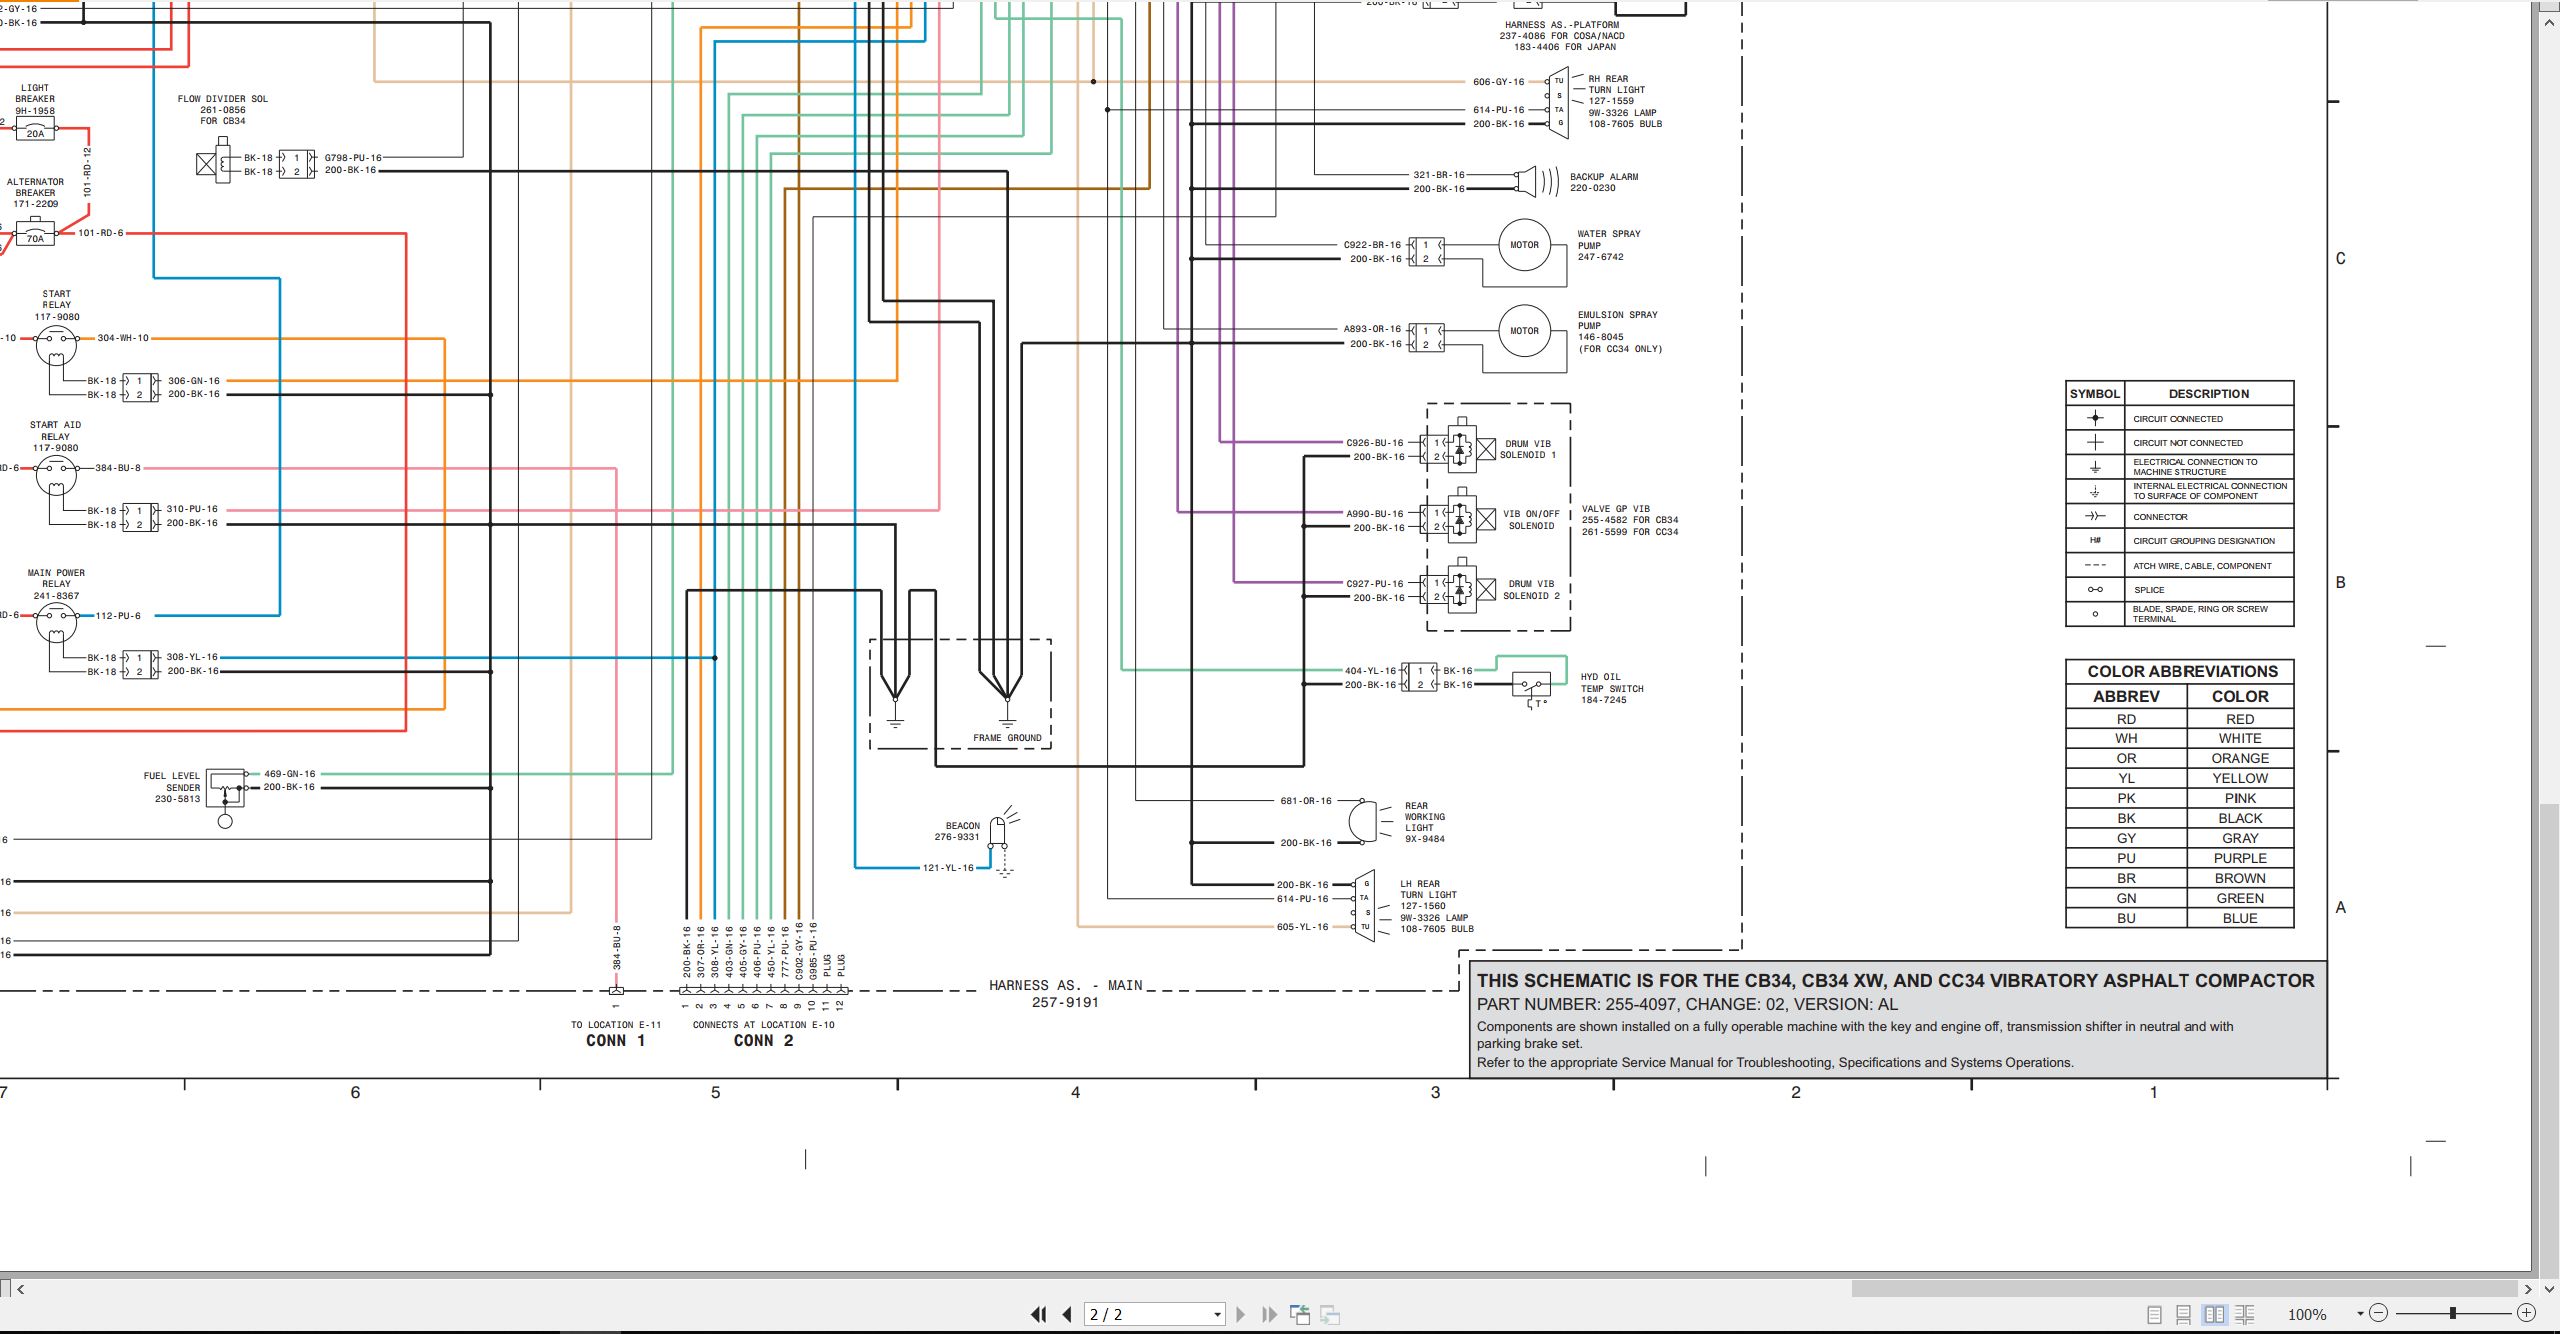Click the DRUM VIB SOLENOID 2 label

(x=1531, y=589)
